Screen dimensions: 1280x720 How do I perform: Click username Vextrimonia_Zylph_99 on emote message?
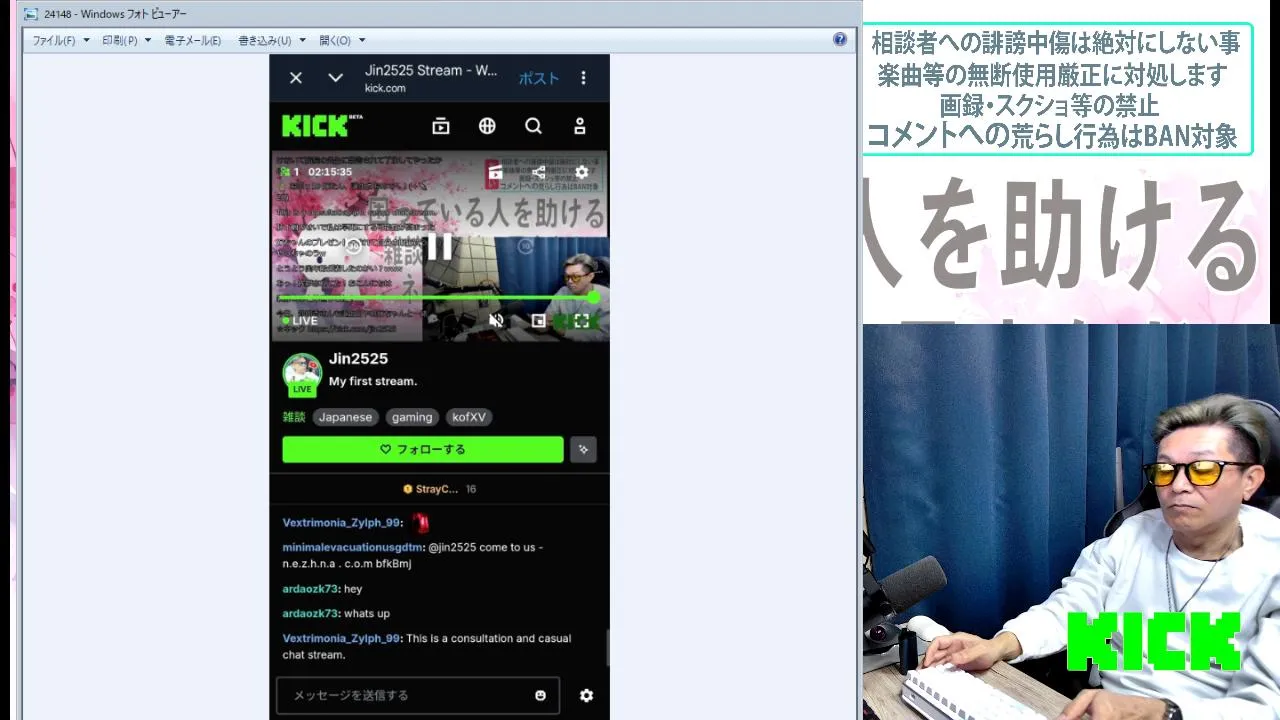click(x=342, y=522)
